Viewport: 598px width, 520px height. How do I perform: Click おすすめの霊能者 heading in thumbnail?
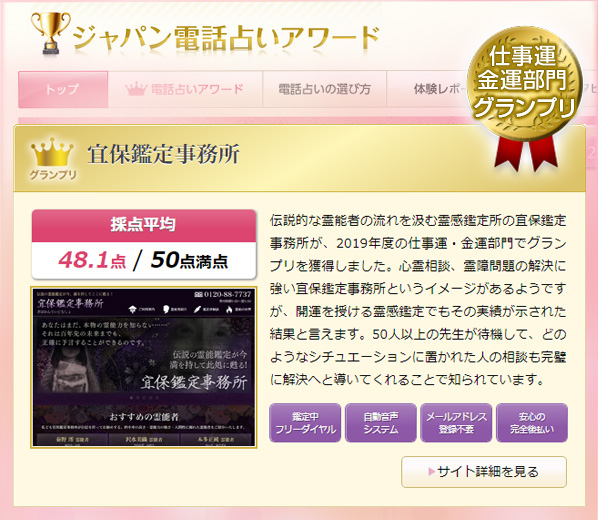[143, 417]
